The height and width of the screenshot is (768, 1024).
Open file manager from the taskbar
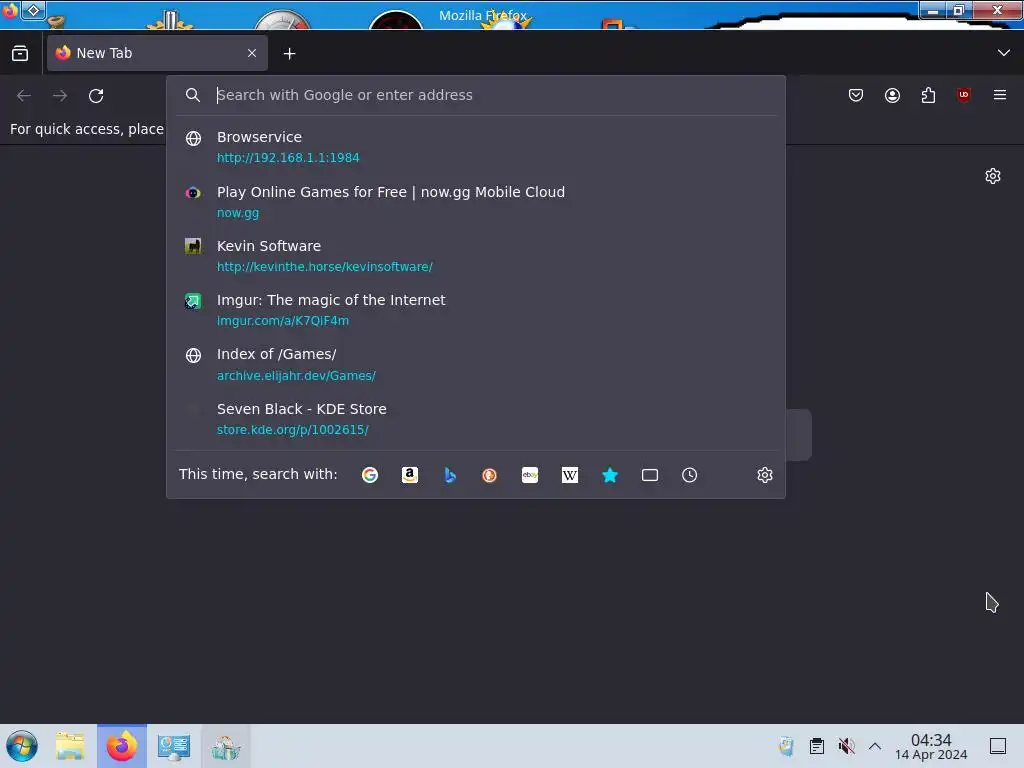click(x=70, y=746)
